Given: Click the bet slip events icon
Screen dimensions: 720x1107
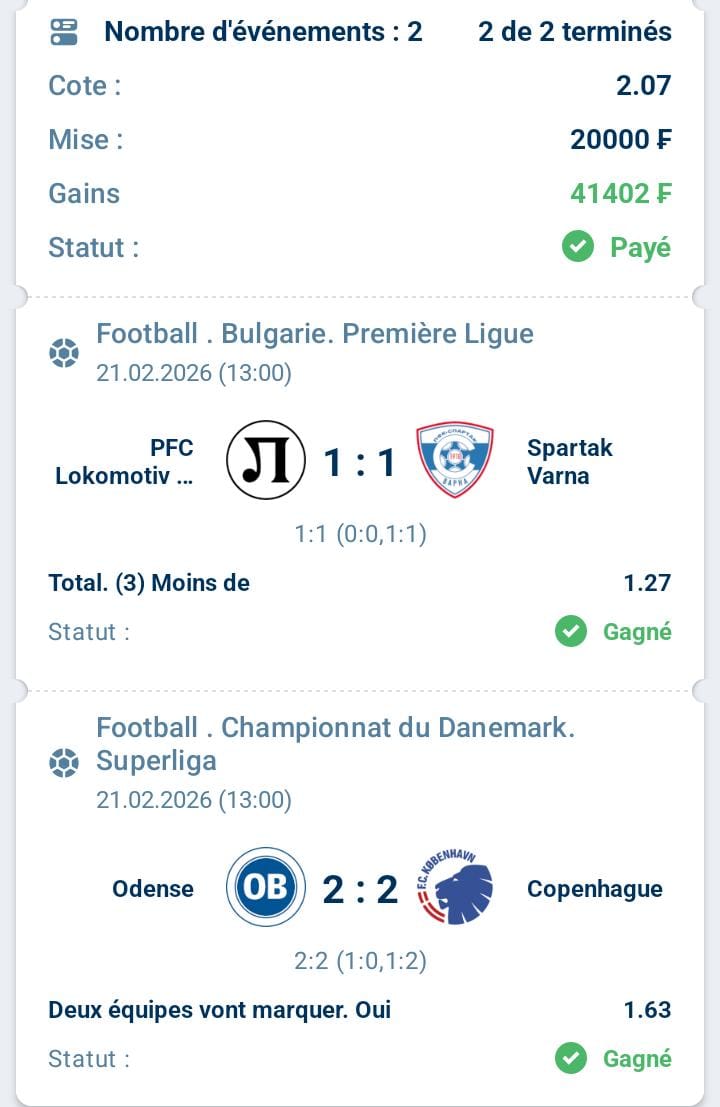Looking at the screenshot, I should coord(64,32).
